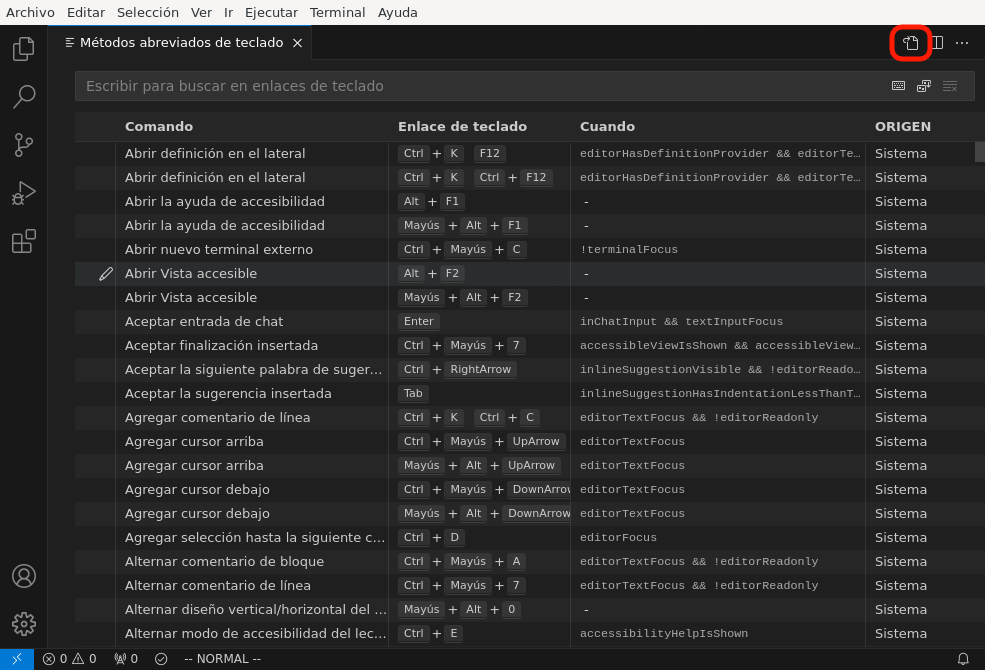Click the Comando column header
985x670 pixels.
[x=158, y=126]
